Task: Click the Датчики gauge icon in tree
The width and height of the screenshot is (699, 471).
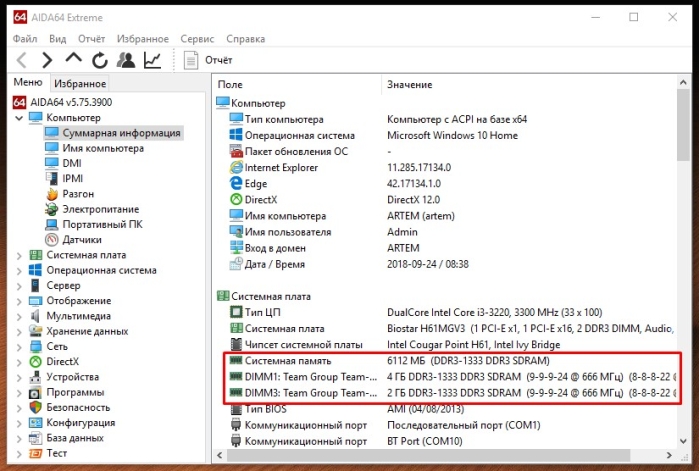Action: pos(52,240)
